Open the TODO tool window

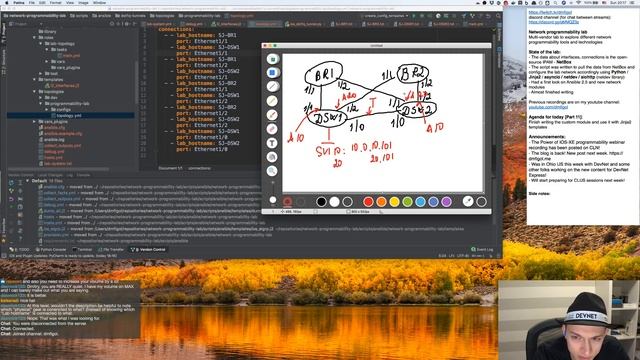[x=20, y=249]
